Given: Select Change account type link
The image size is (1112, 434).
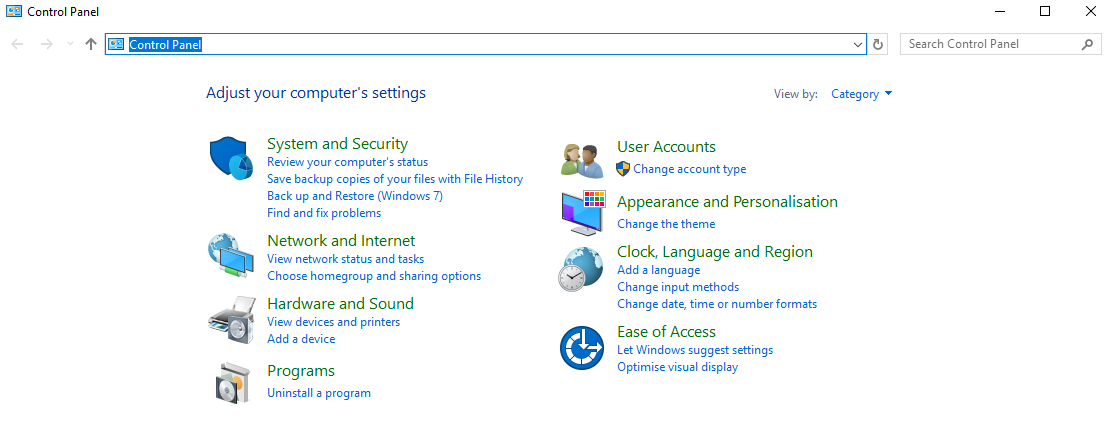Looking at the screenshot, I should click(x=689, y=169).
